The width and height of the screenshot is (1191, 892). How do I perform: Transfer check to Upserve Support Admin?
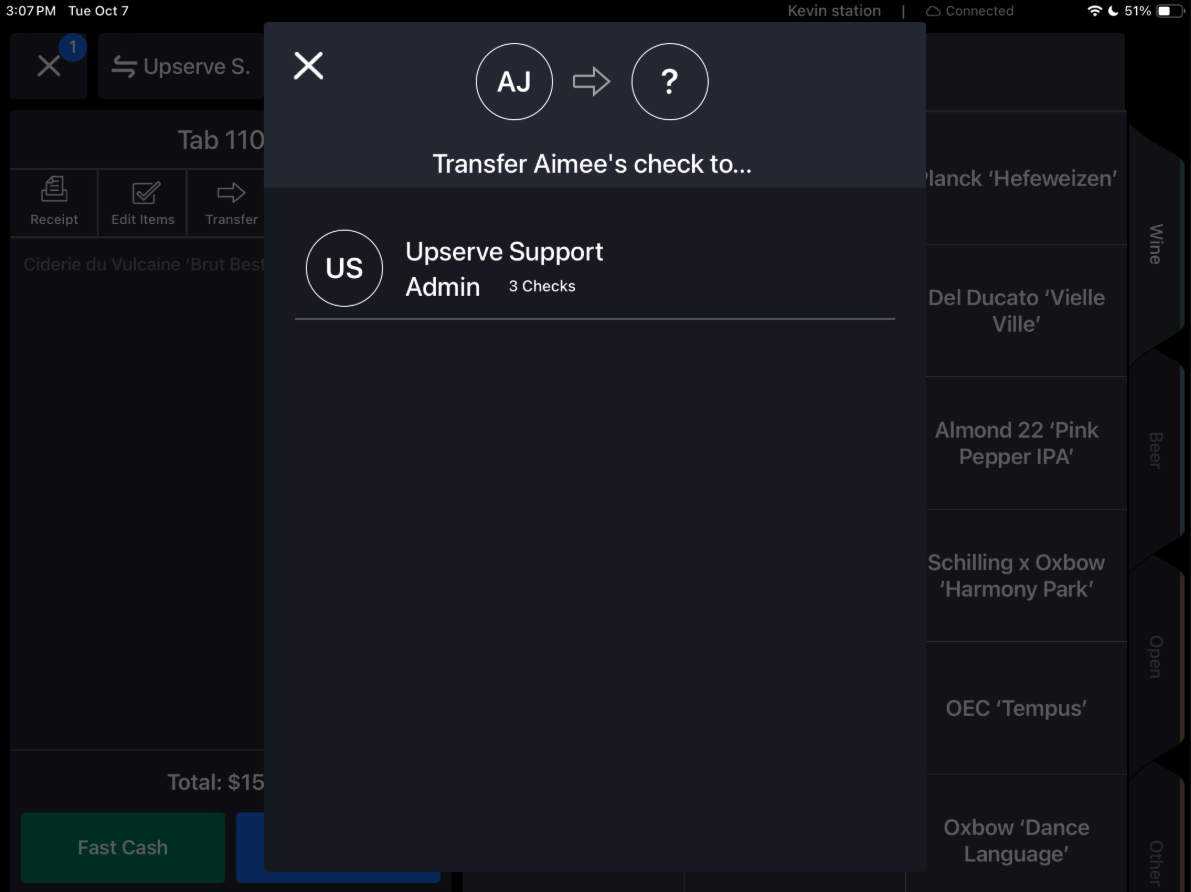coord(595,269)
